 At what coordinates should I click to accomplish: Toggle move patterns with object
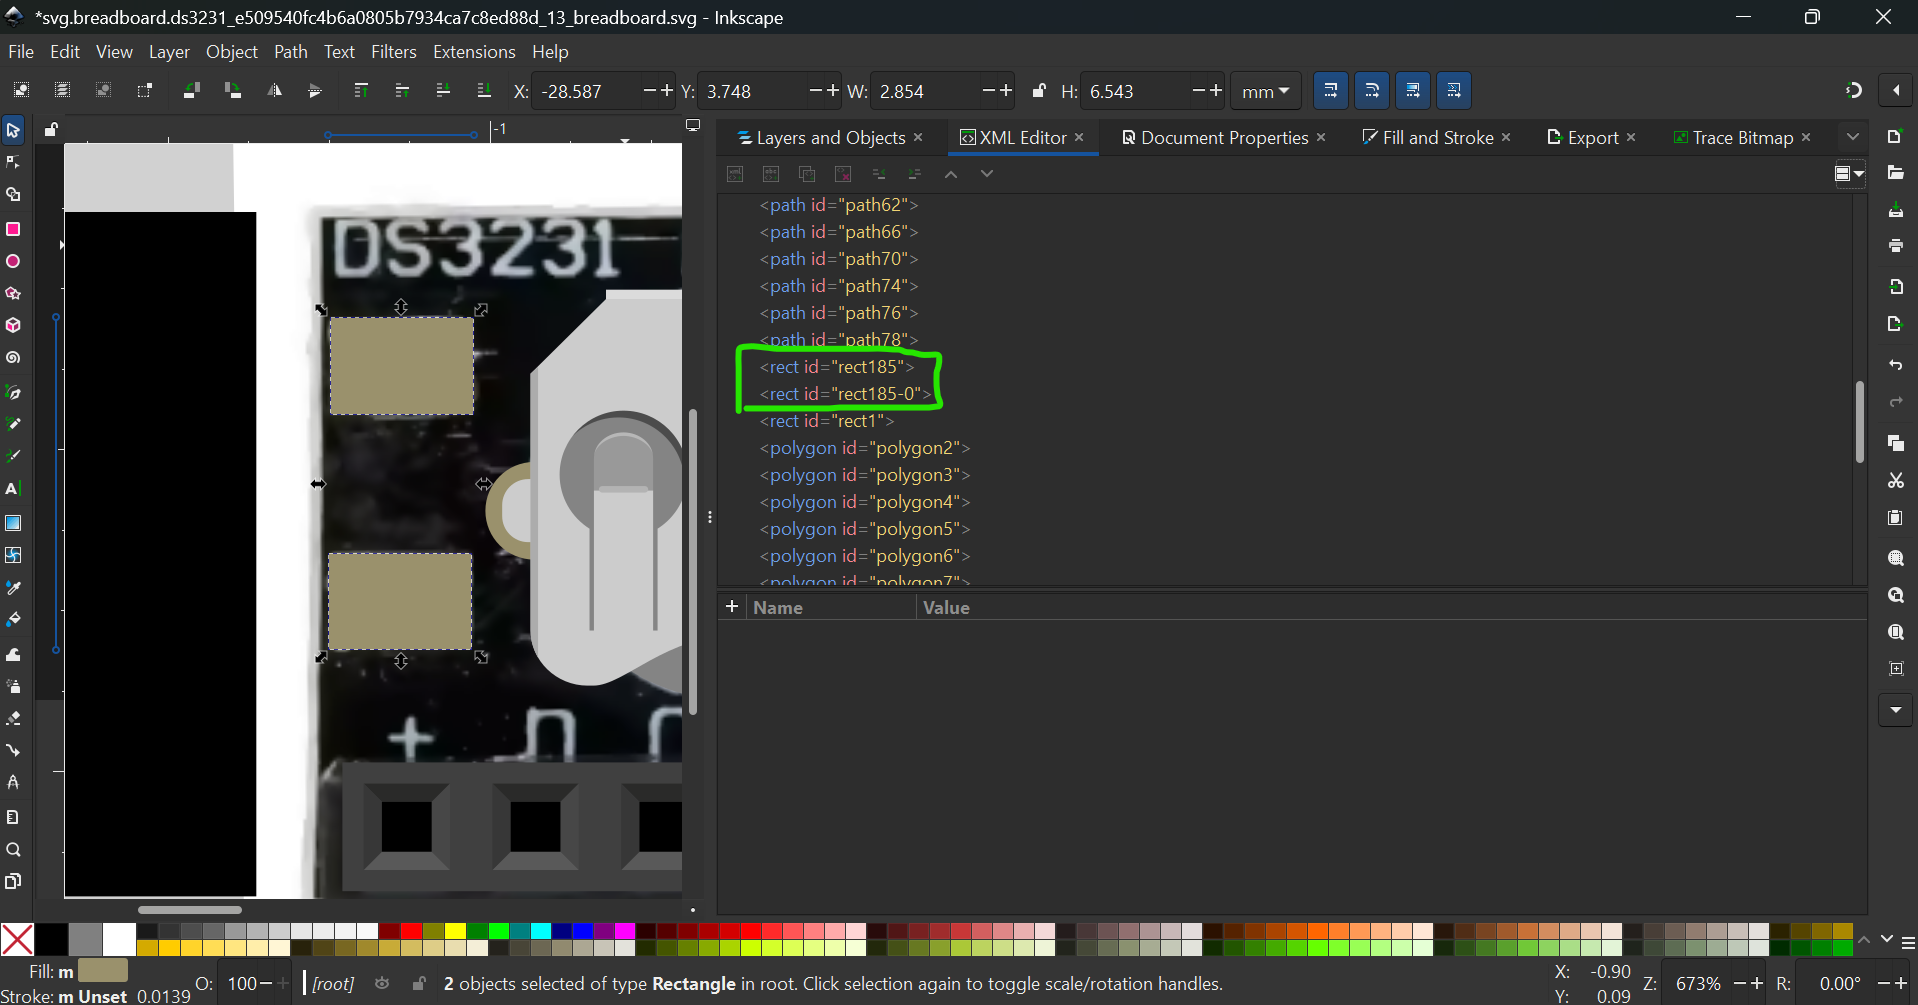coord(1454,91)
